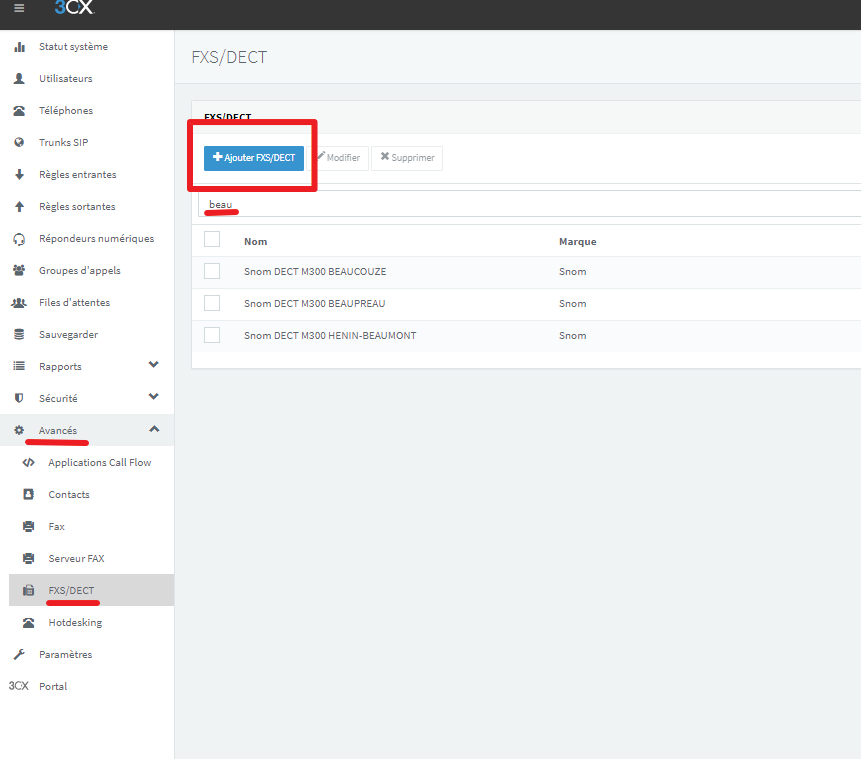This screenshot has height=759, width=861.
Task: Click the Utilisateurs person icon
Action: [x=19, y=79]
